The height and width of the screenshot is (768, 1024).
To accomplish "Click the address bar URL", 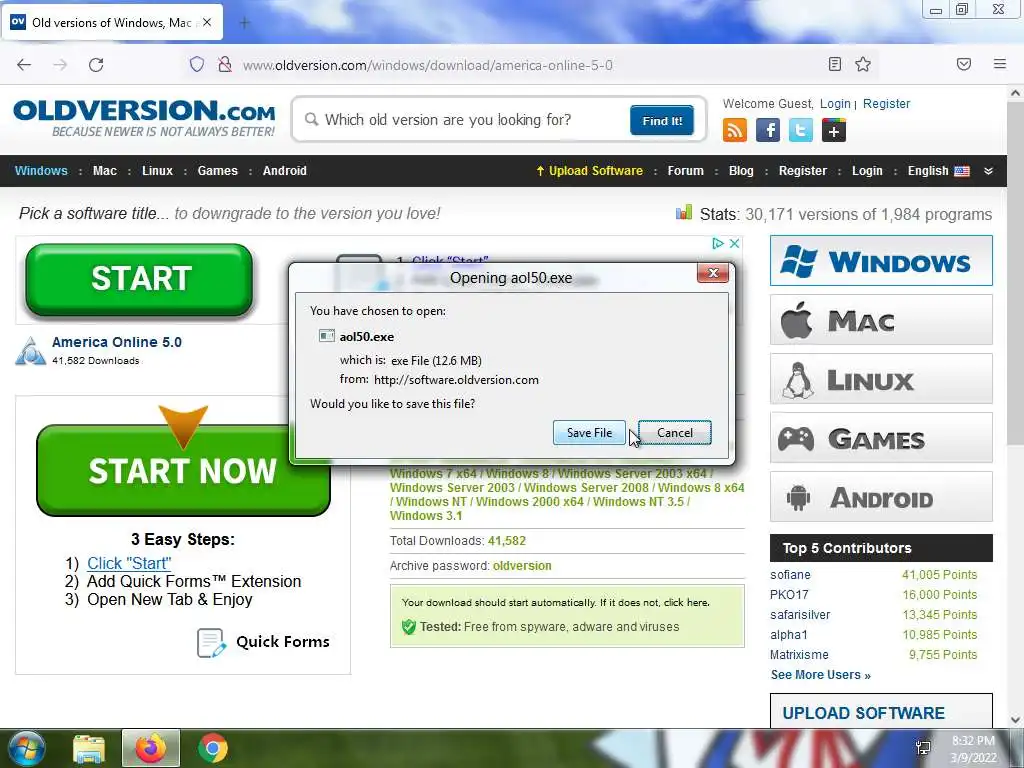I will (x=428, y=65).
